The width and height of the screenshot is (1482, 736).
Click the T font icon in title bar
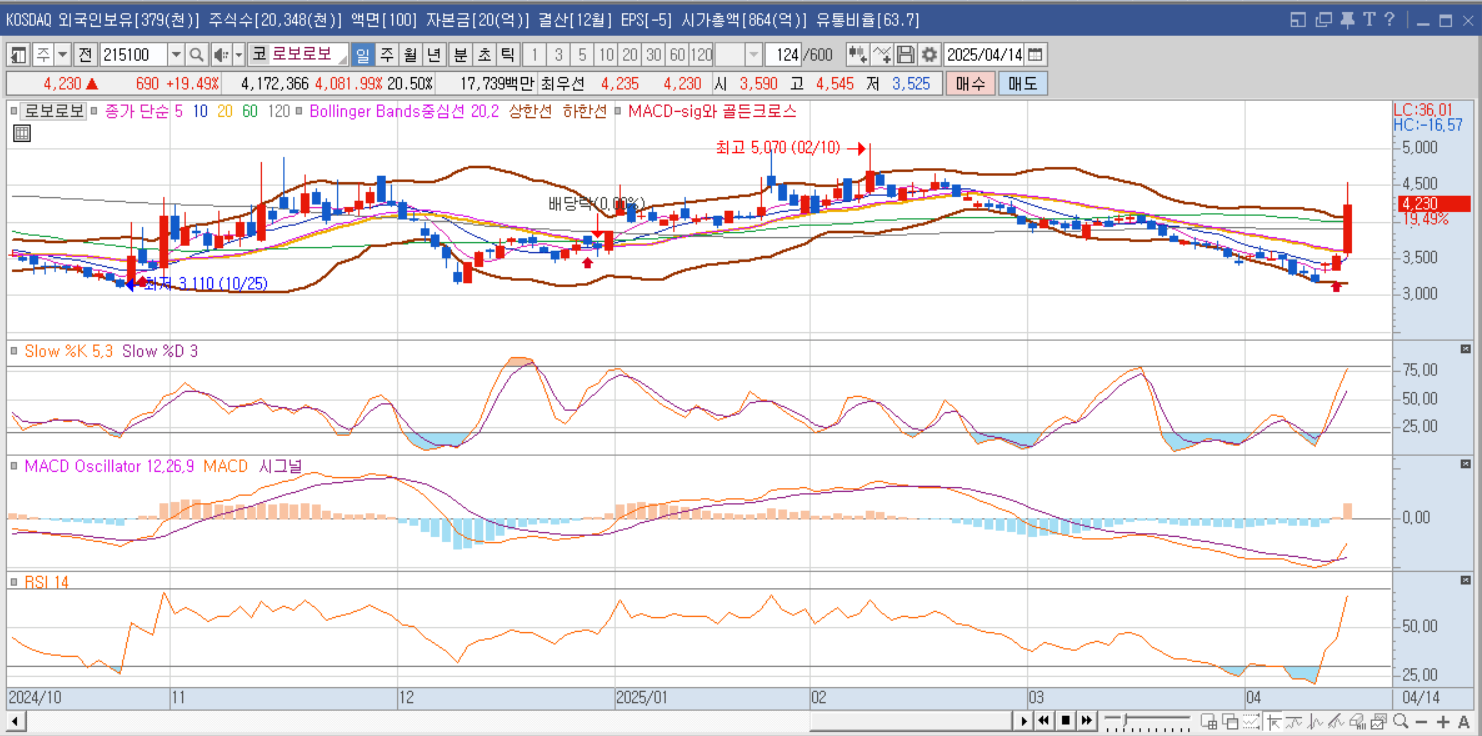[x=1369, y=19]
